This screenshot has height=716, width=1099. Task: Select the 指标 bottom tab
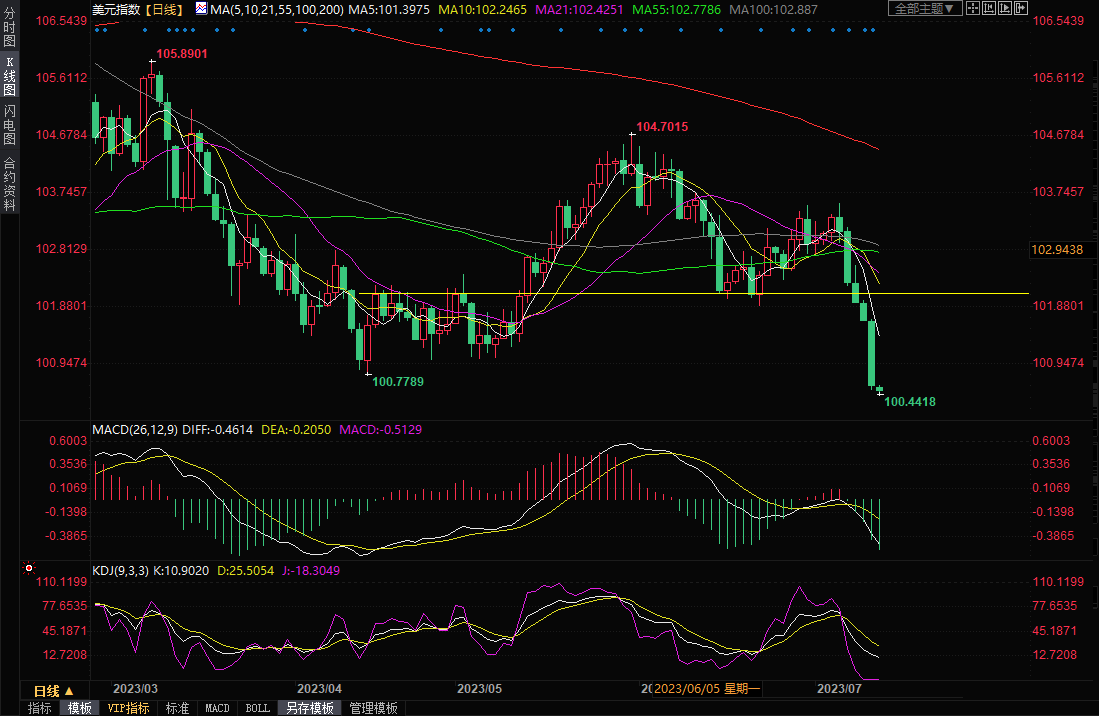40,708
